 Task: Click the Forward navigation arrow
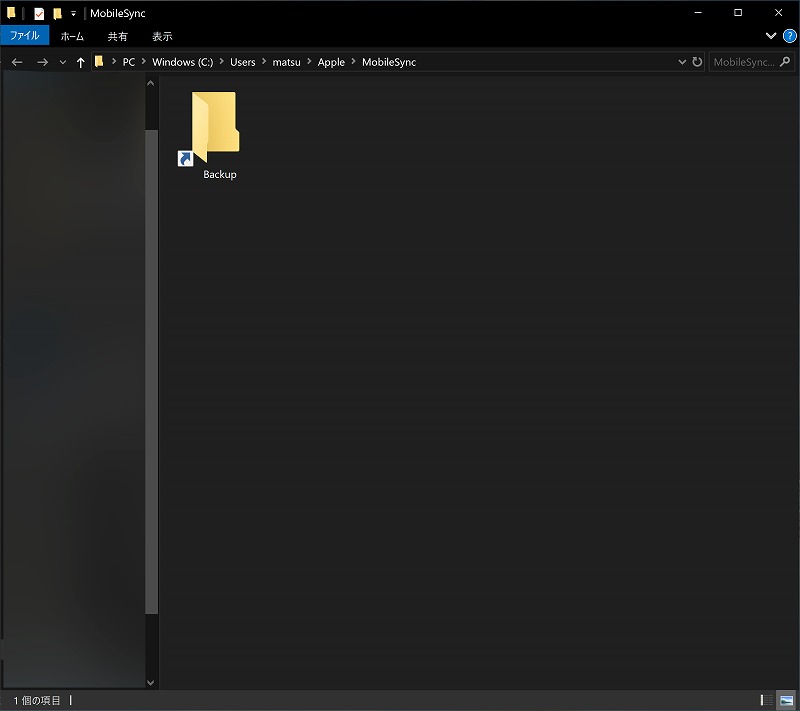point(43,62)
